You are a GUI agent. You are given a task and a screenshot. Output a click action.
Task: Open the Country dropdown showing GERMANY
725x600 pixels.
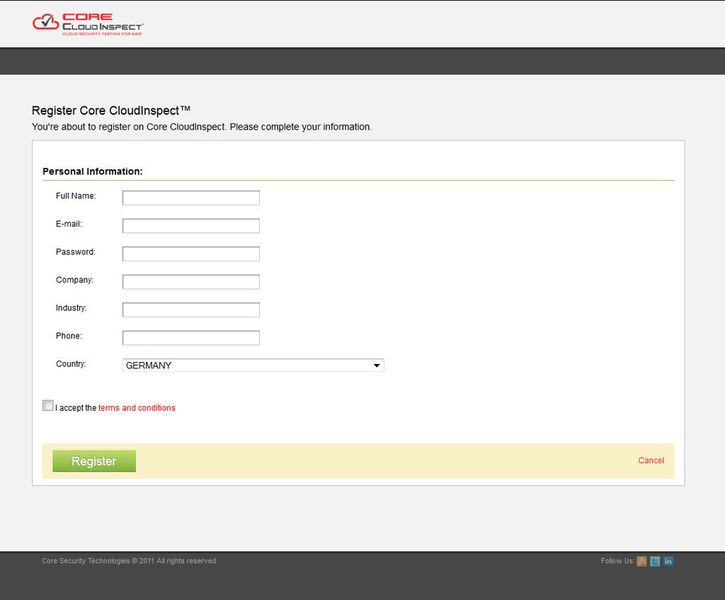pyautogui.click(x=253, y=365)
